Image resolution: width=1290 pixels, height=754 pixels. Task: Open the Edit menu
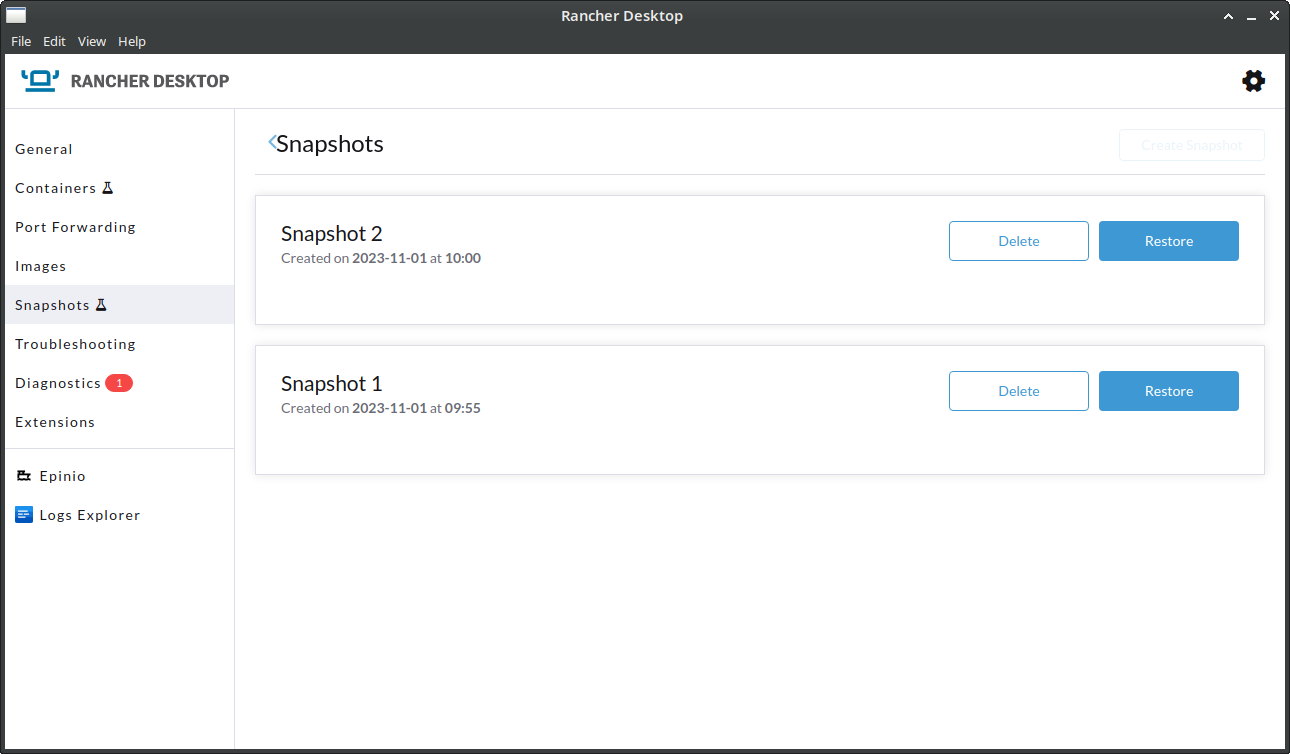(54, 41)
